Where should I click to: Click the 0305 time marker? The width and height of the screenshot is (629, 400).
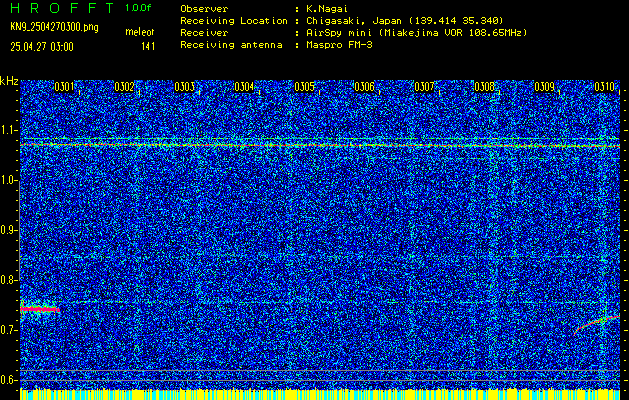click(304, 87)
